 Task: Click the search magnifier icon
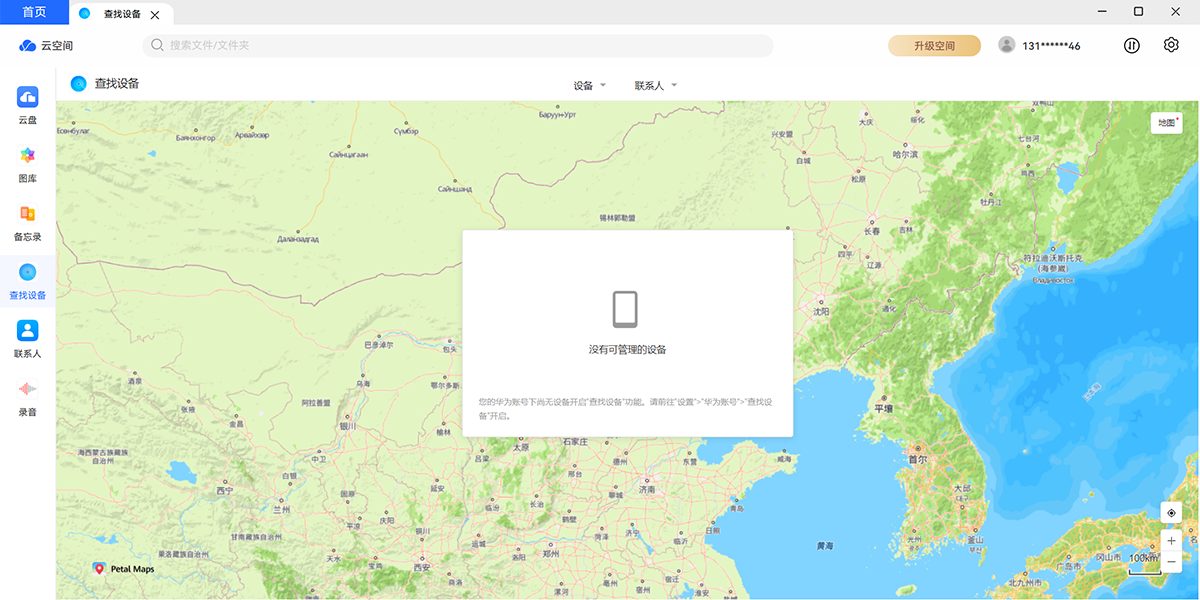coord(158,45)
